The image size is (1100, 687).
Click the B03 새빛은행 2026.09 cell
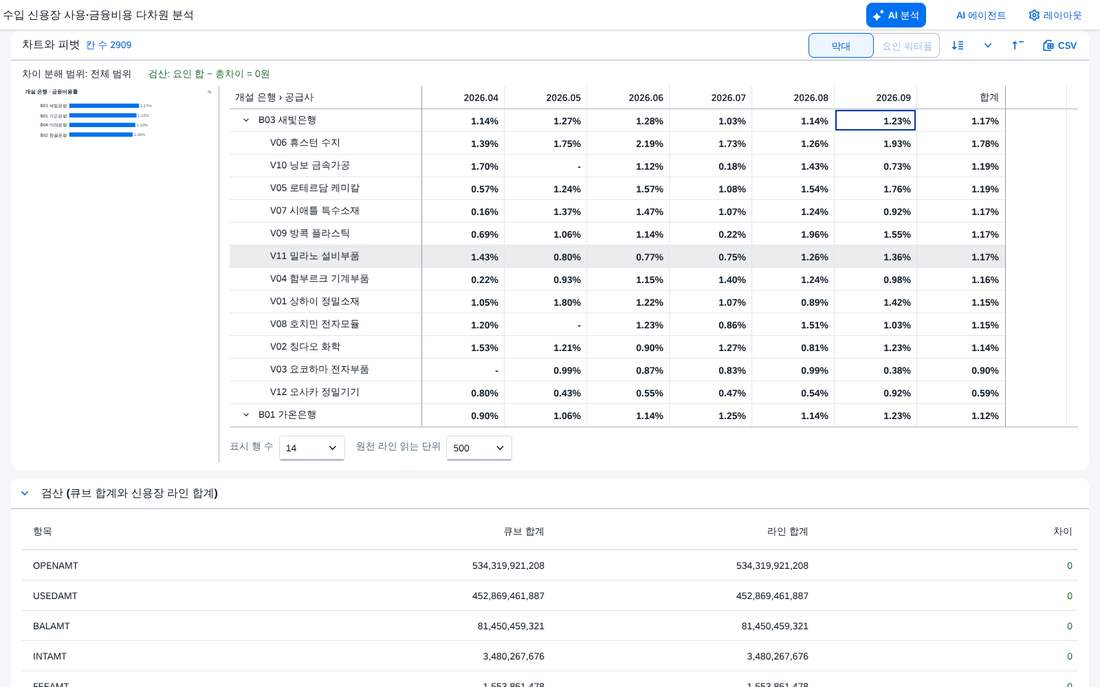(876, 121)
